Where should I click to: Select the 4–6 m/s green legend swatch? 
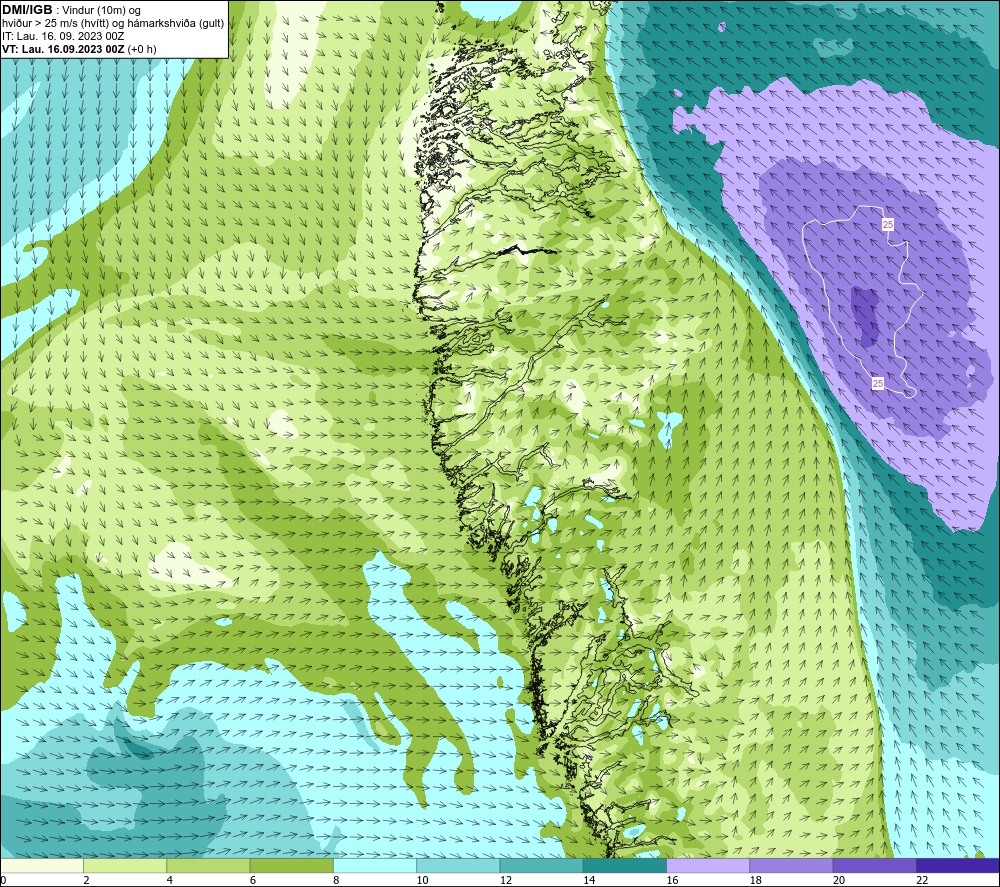208,865
